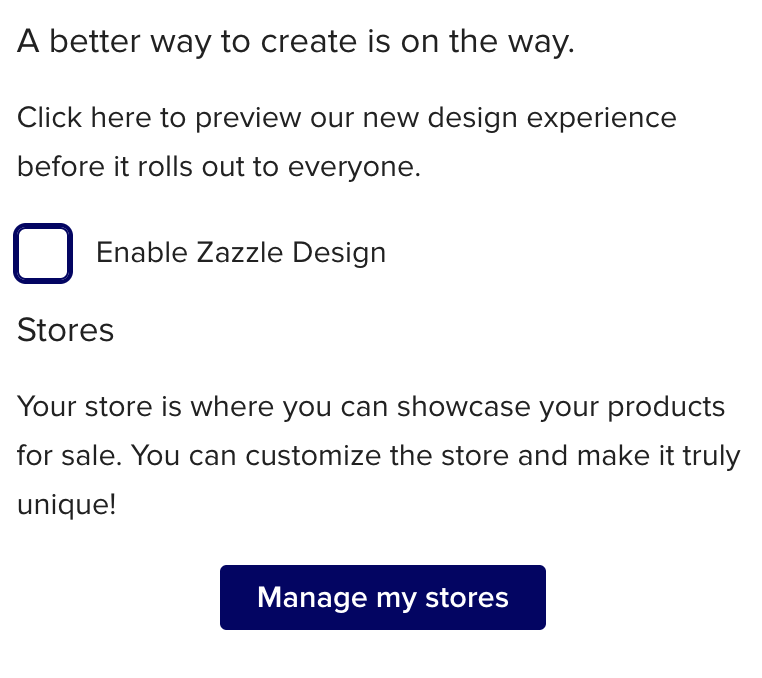762x678 pixels.
Task: Click the word 'truly' in the store description
Action: (x=711, y=457)
